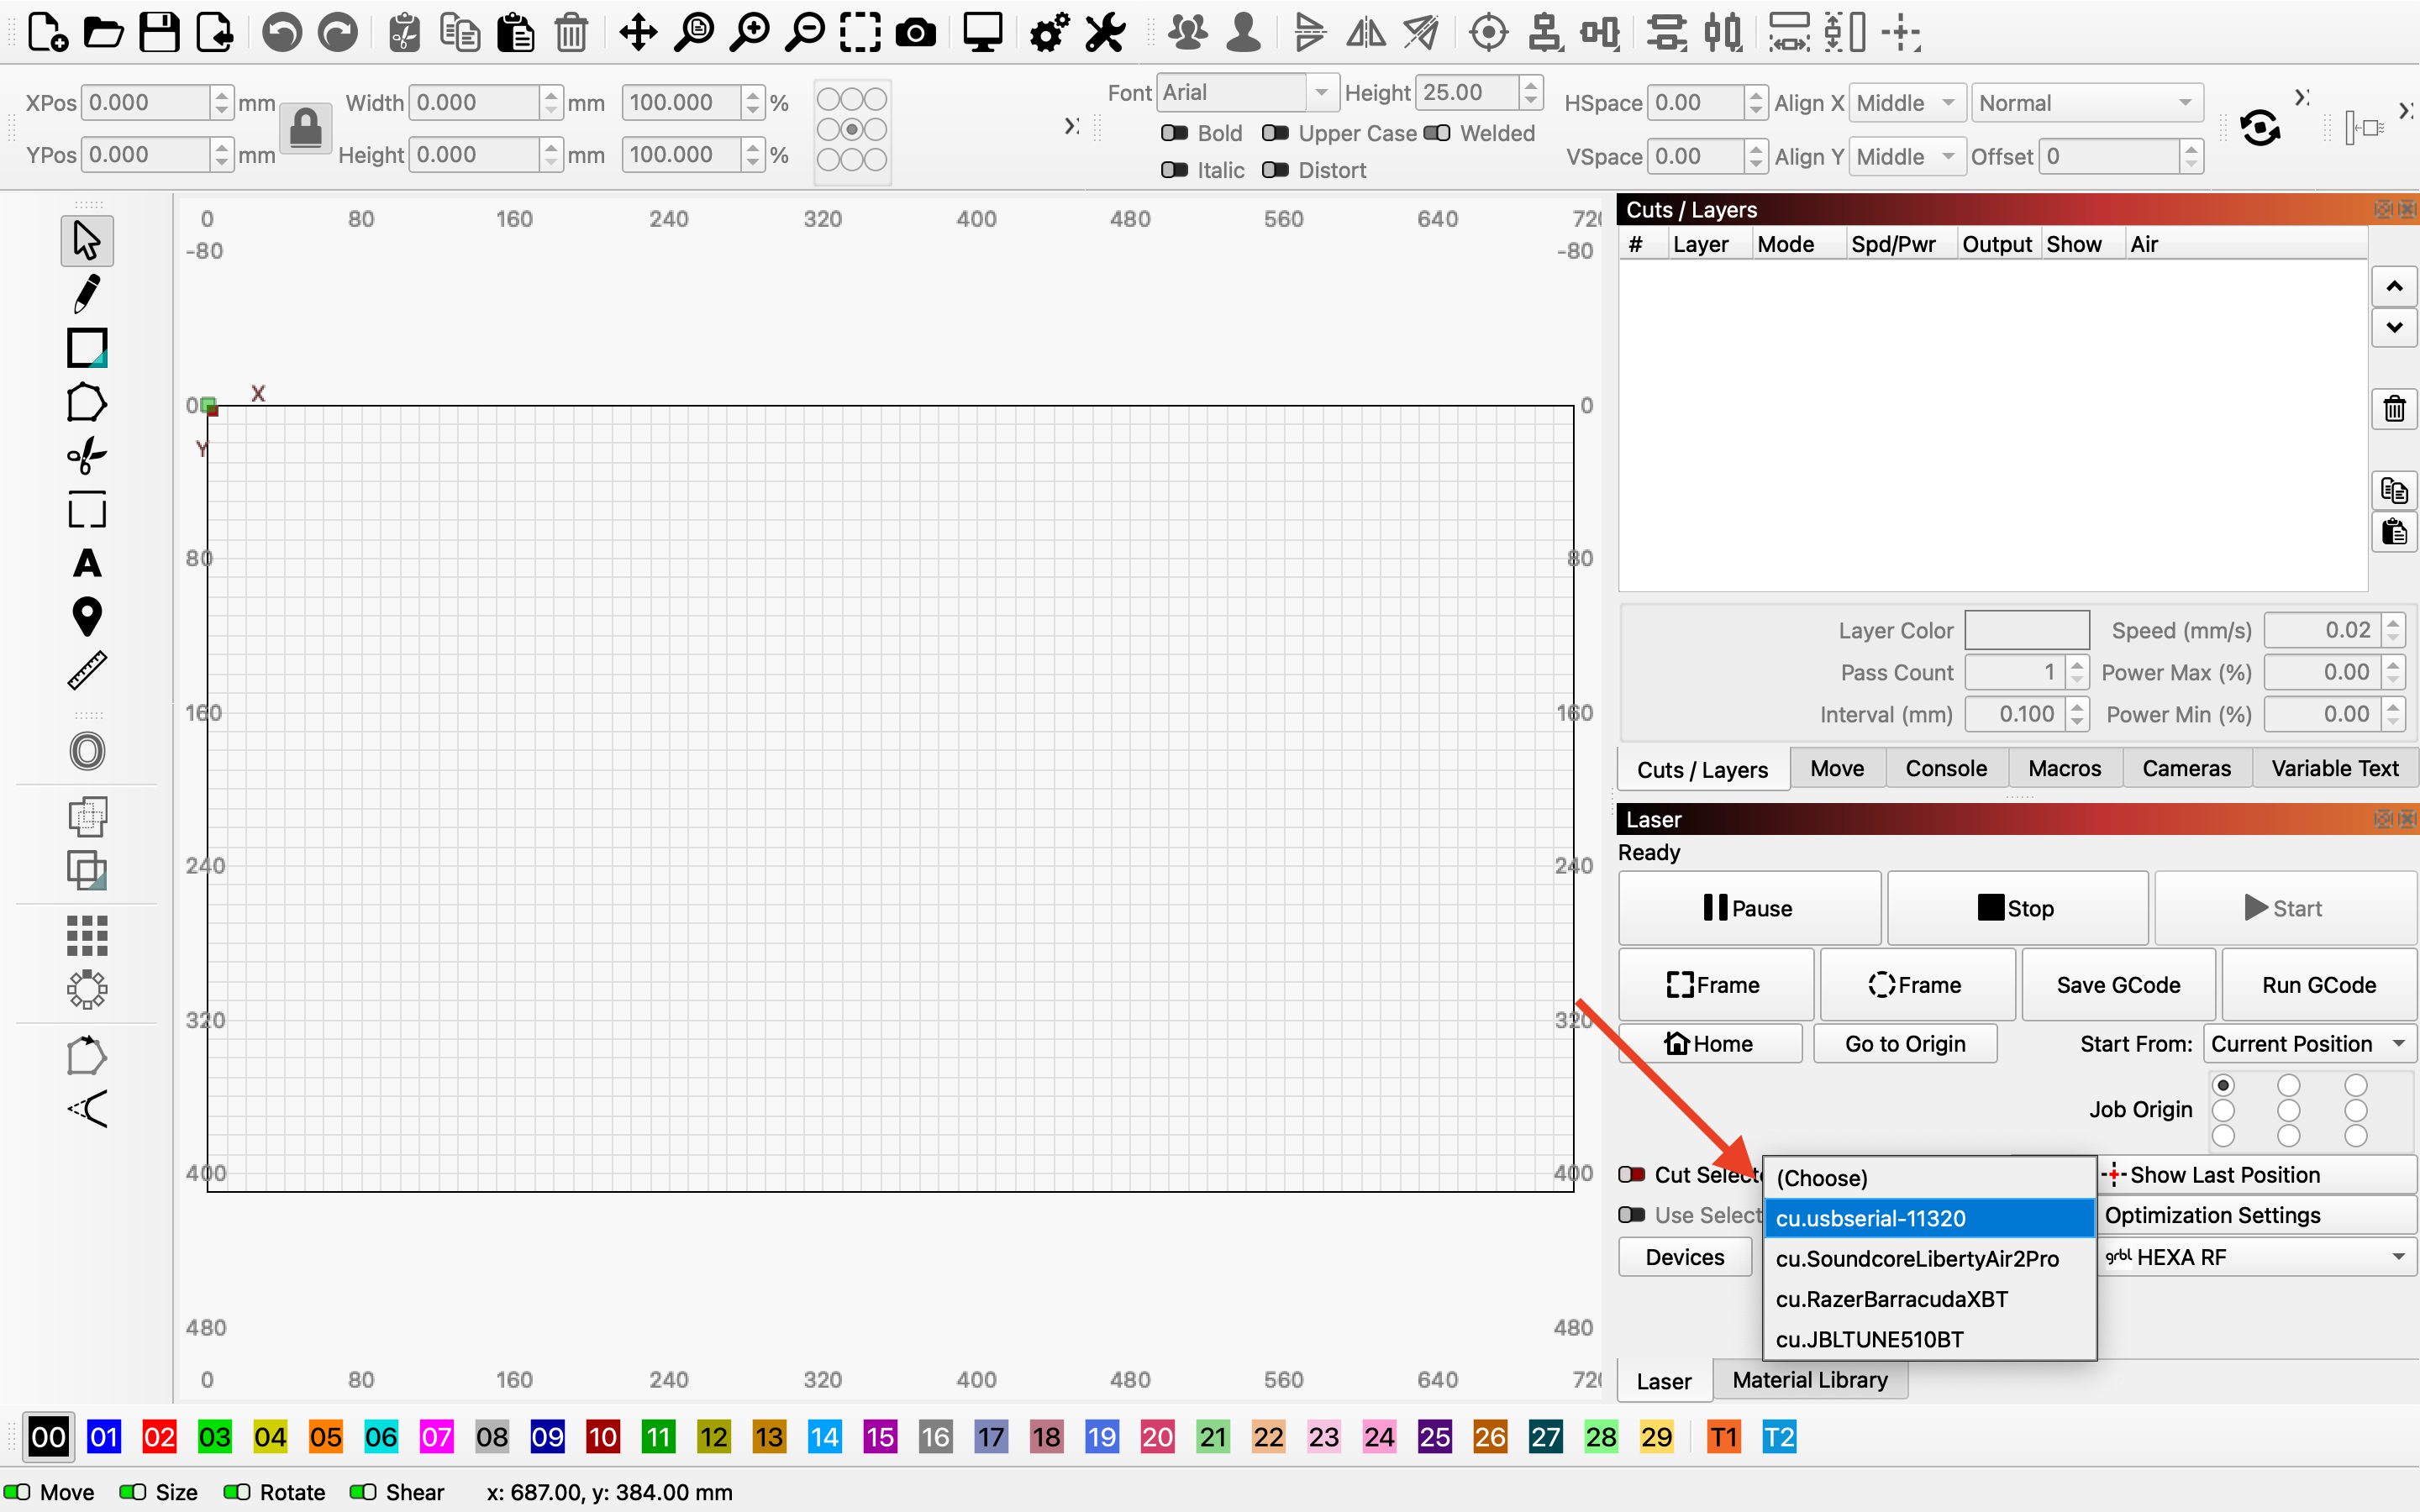Click the rotate refresh icon near Normal dropdown

point(2259,128)
